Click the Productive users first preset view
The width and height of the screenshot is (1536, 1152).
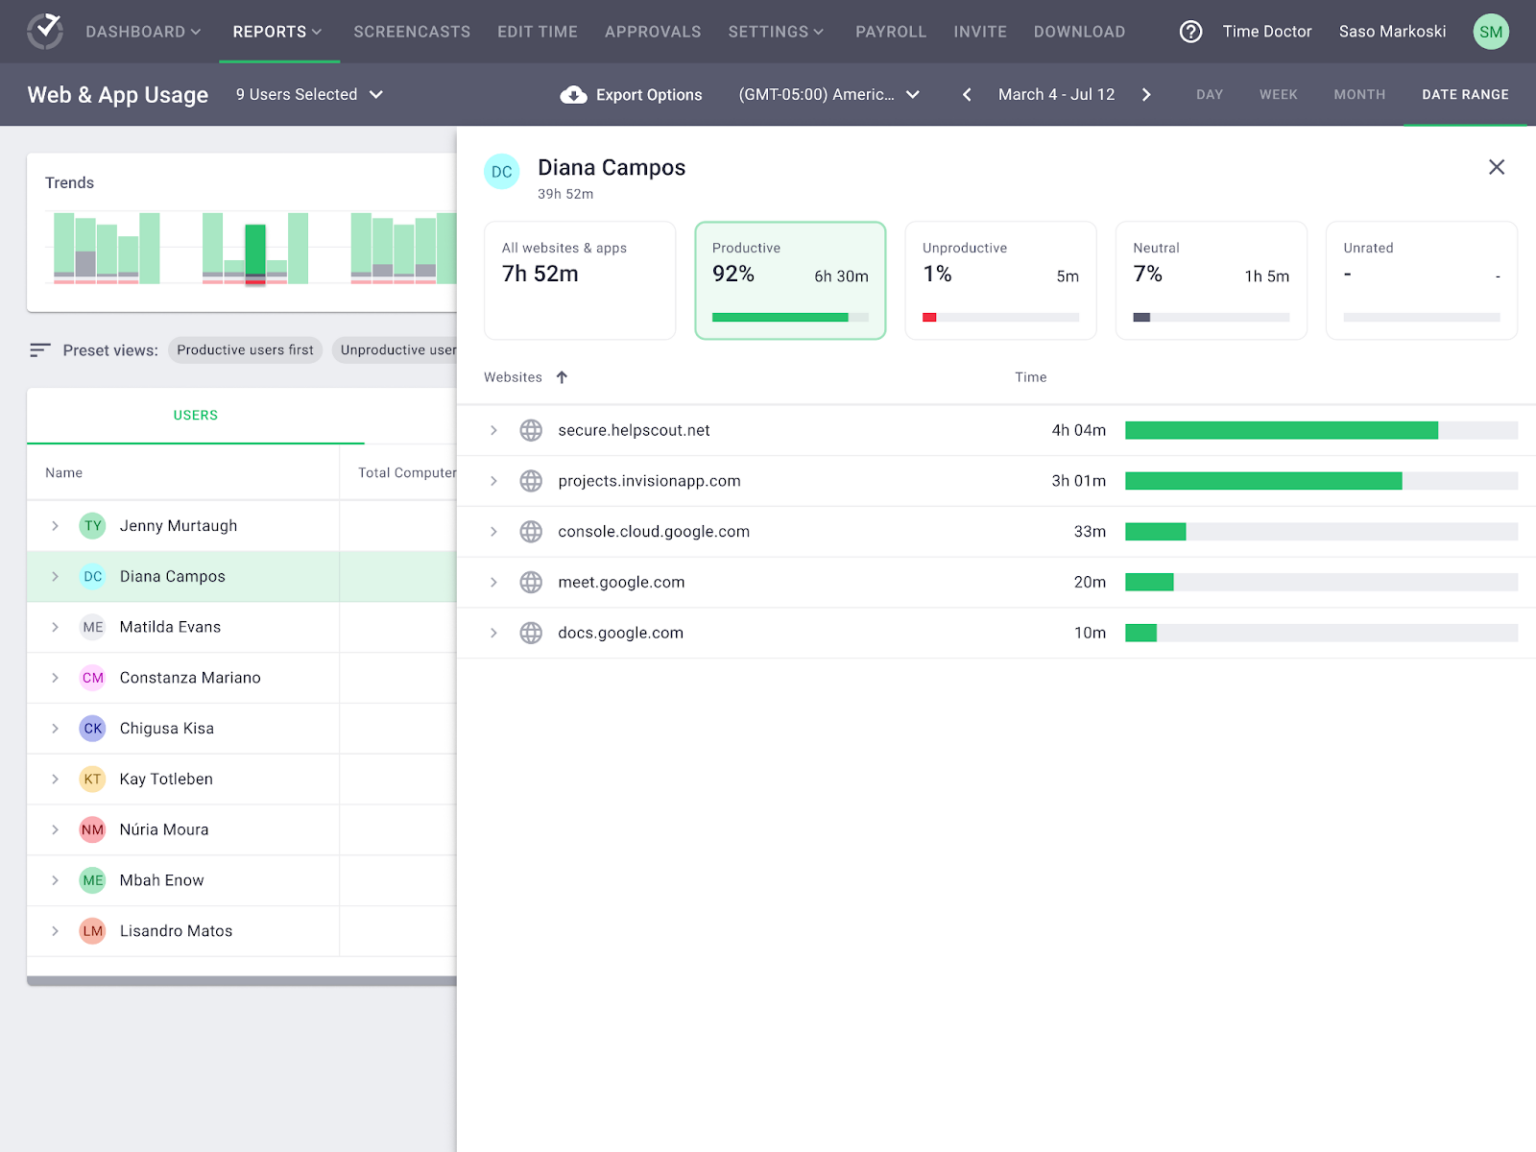pos(245,350)
